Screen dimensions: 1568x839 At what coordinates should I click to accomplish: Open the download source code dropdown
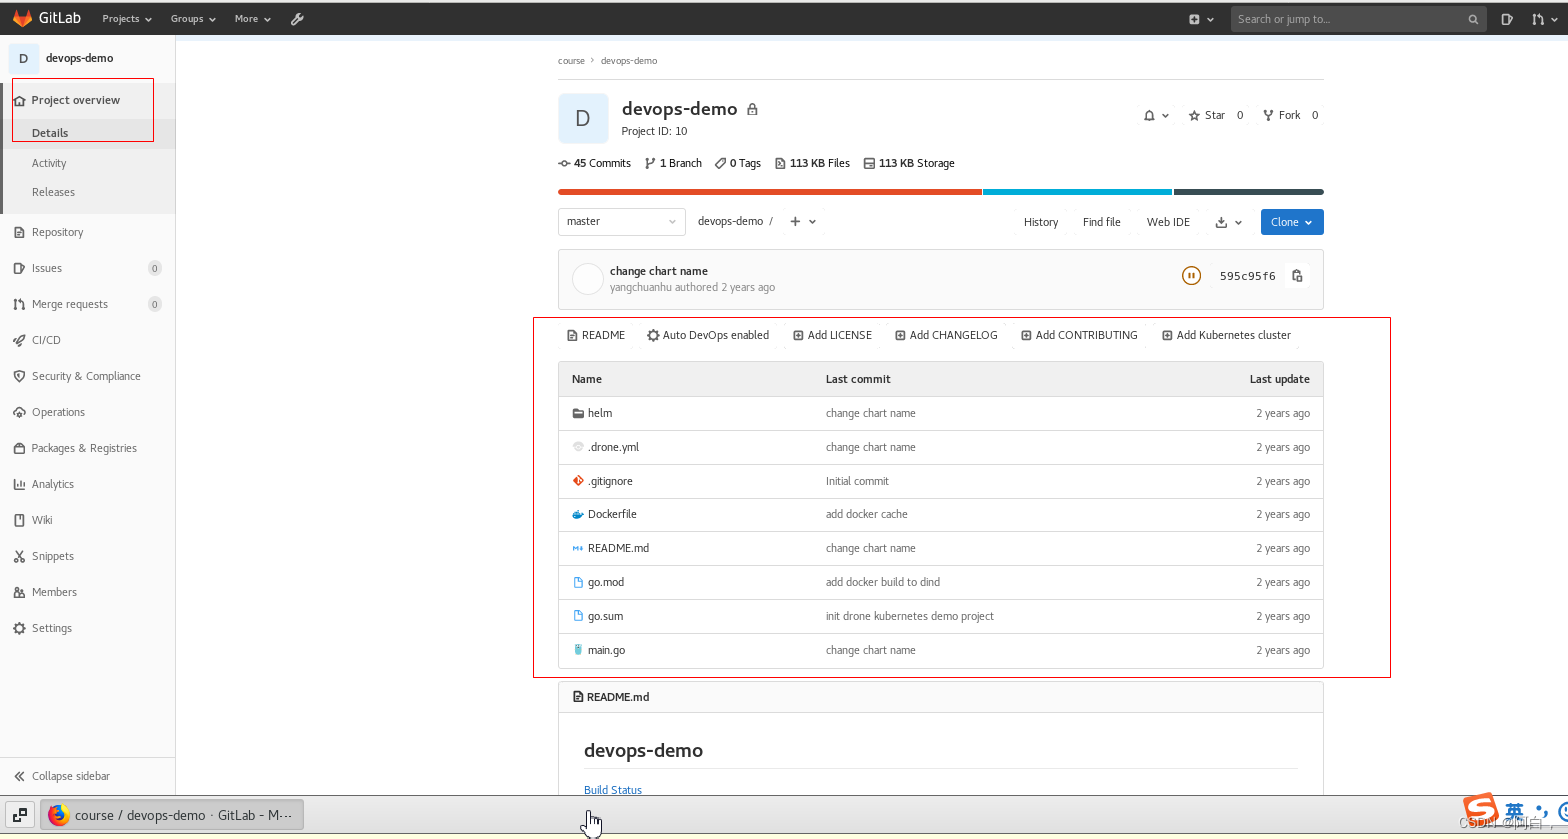1229,222
